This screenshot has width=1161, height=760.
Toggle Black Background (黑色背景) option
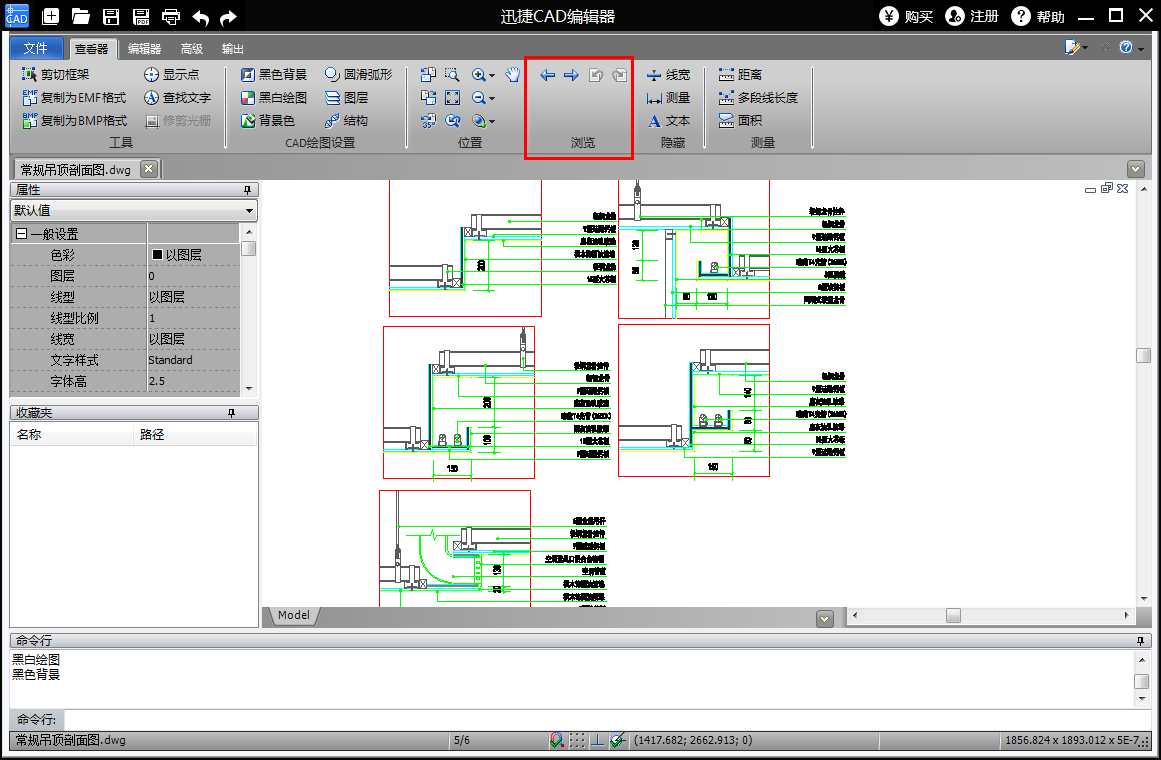tap(273, 74)
